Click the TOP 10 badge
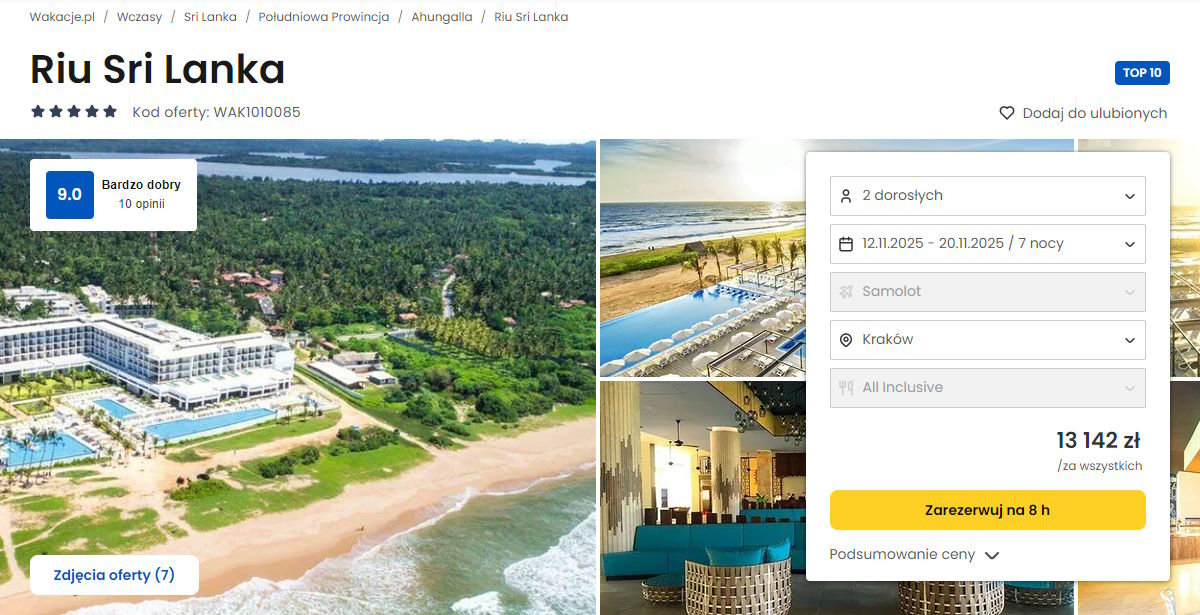 tap(1142, 73)
